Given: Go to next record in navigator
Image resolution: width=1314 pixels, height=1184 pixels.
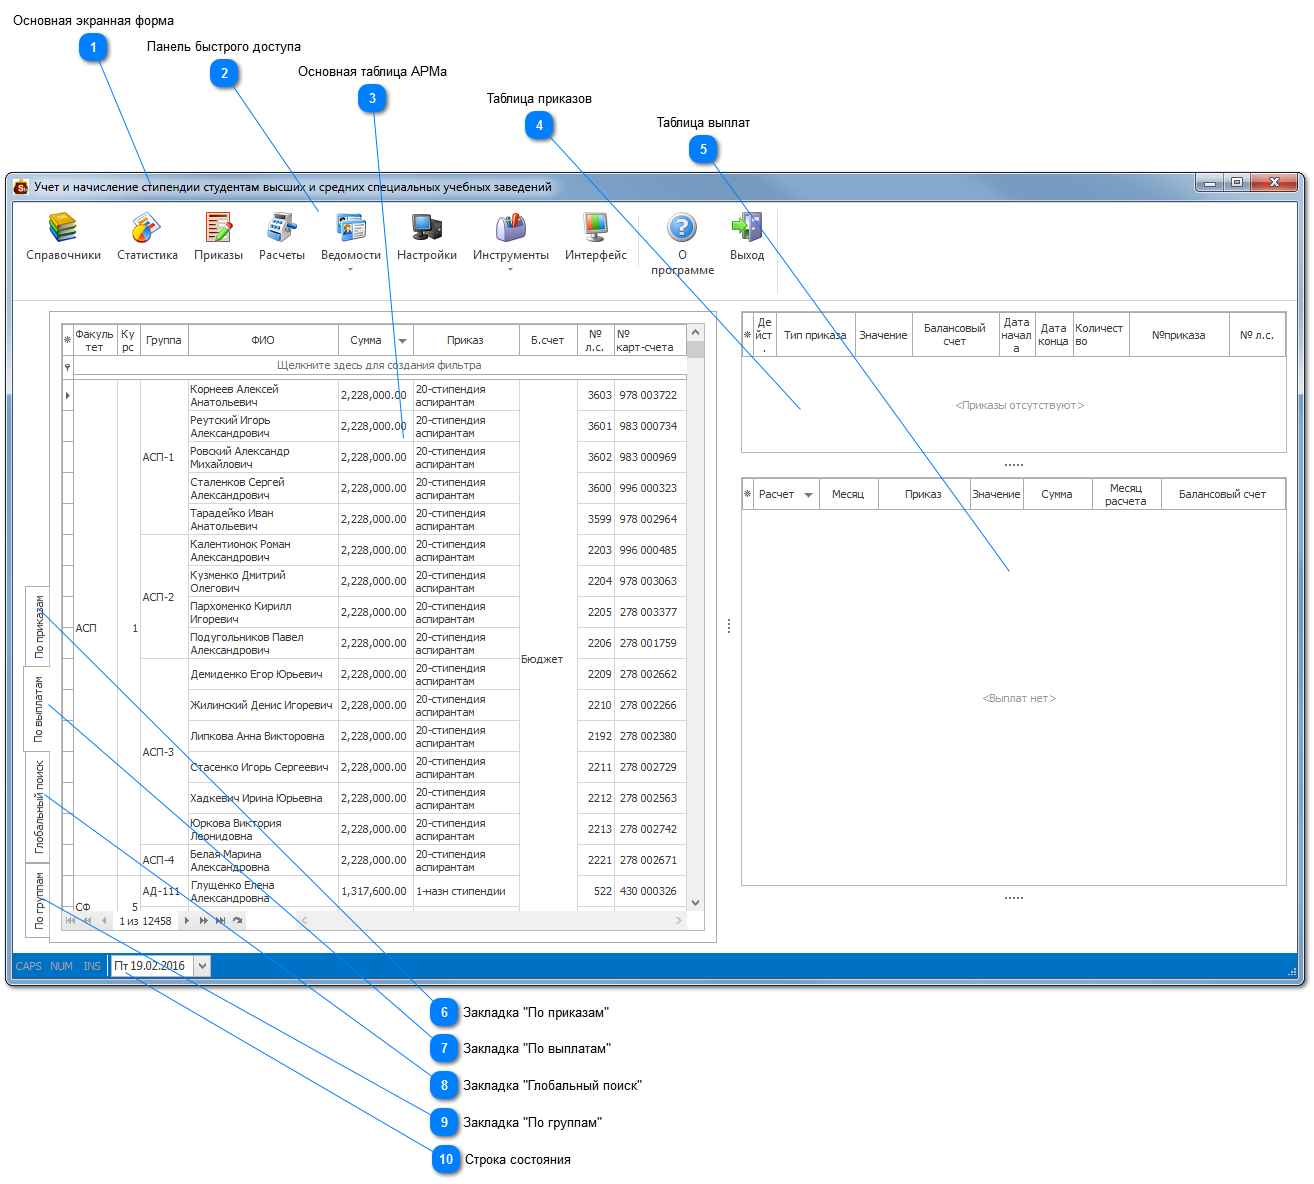Looking at the screenshot, I should coord(186,921).
